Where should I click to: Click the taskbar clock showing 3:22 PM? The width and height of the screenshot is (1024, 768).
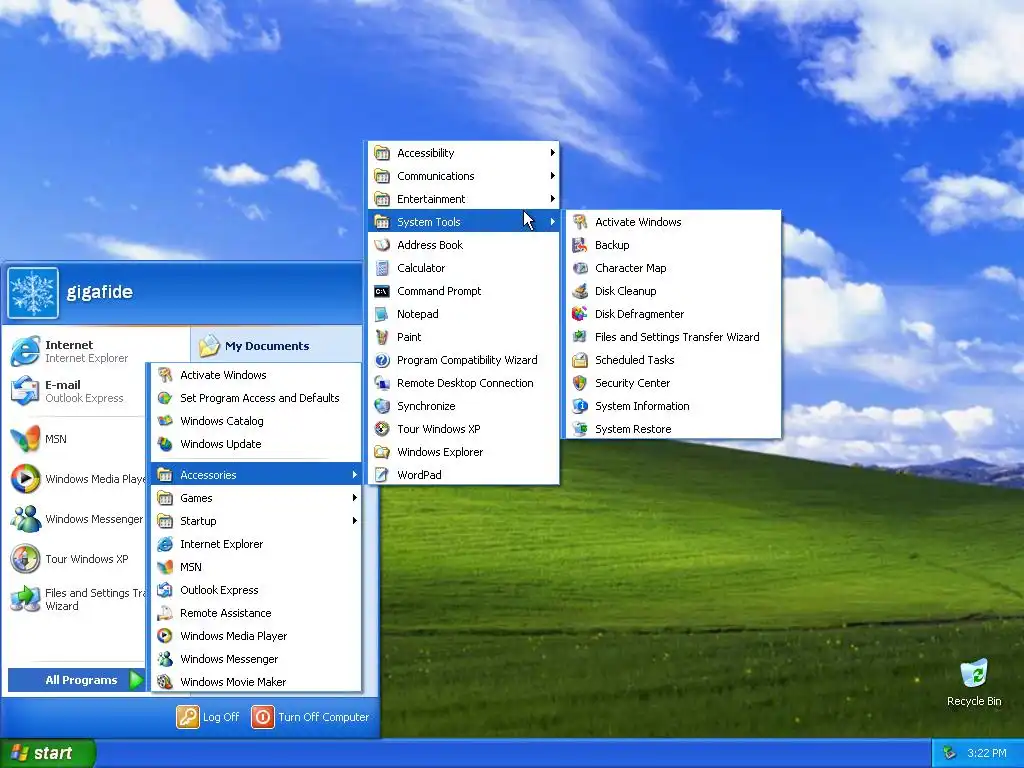click(986, 753)
